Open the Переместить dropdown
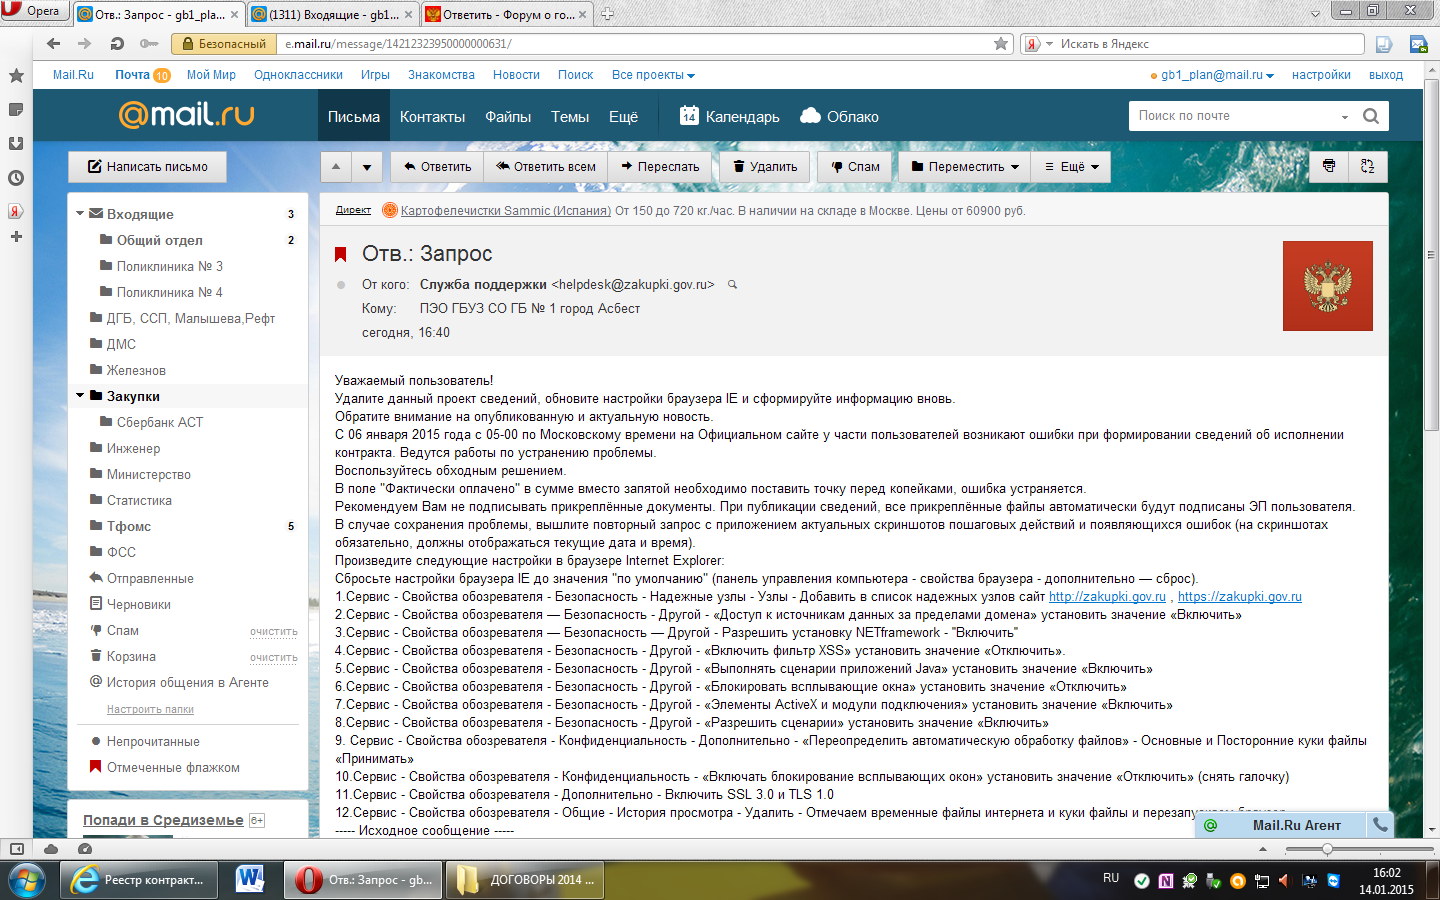1440x900 pixels. 965,167
